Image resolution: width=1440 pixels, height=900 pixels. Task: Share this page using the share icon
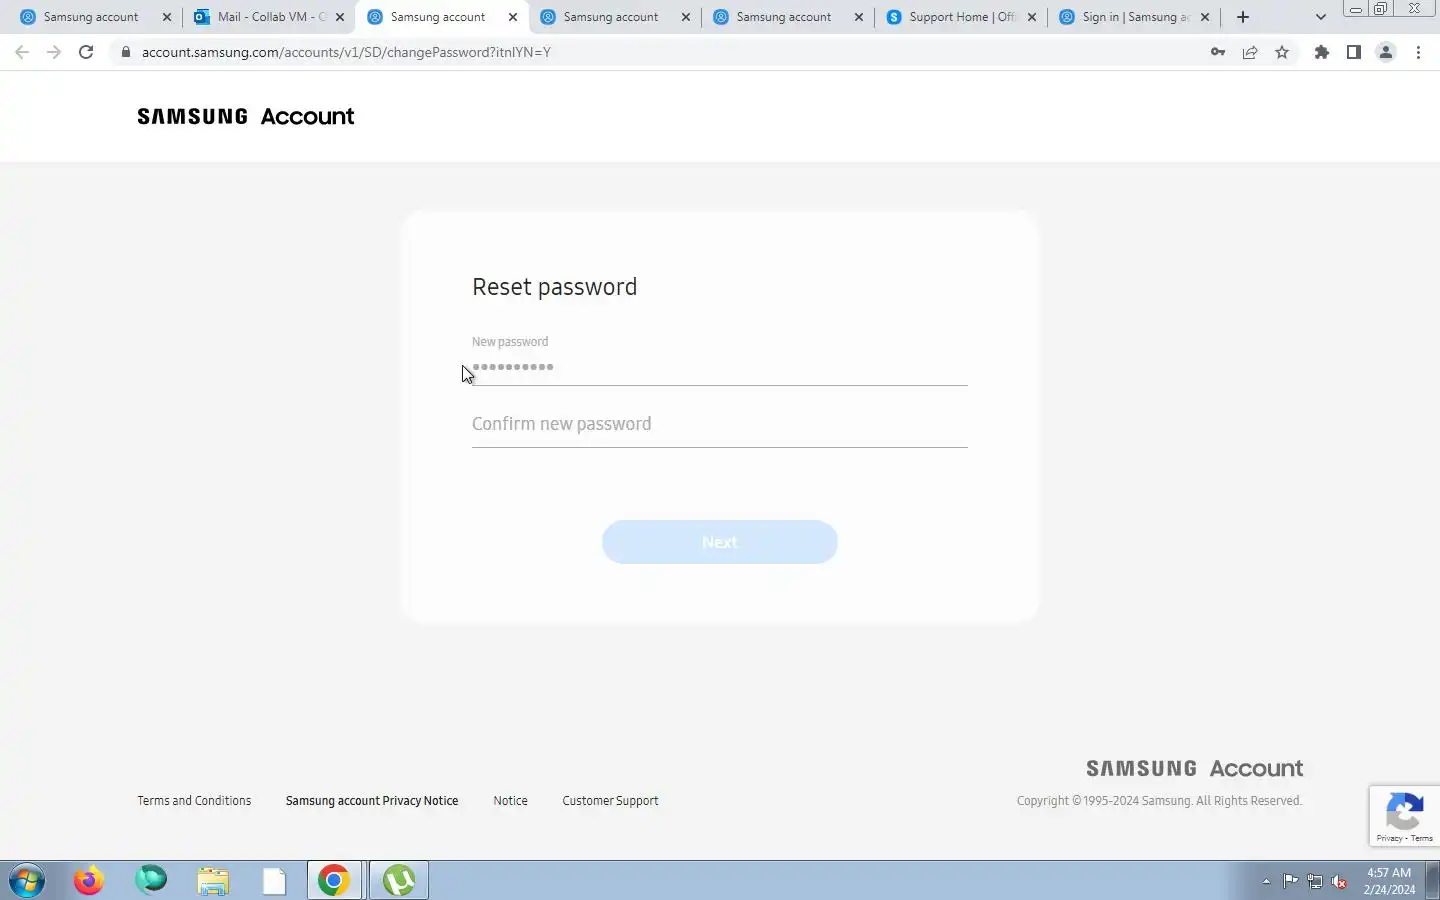[x=1250, y=52]
